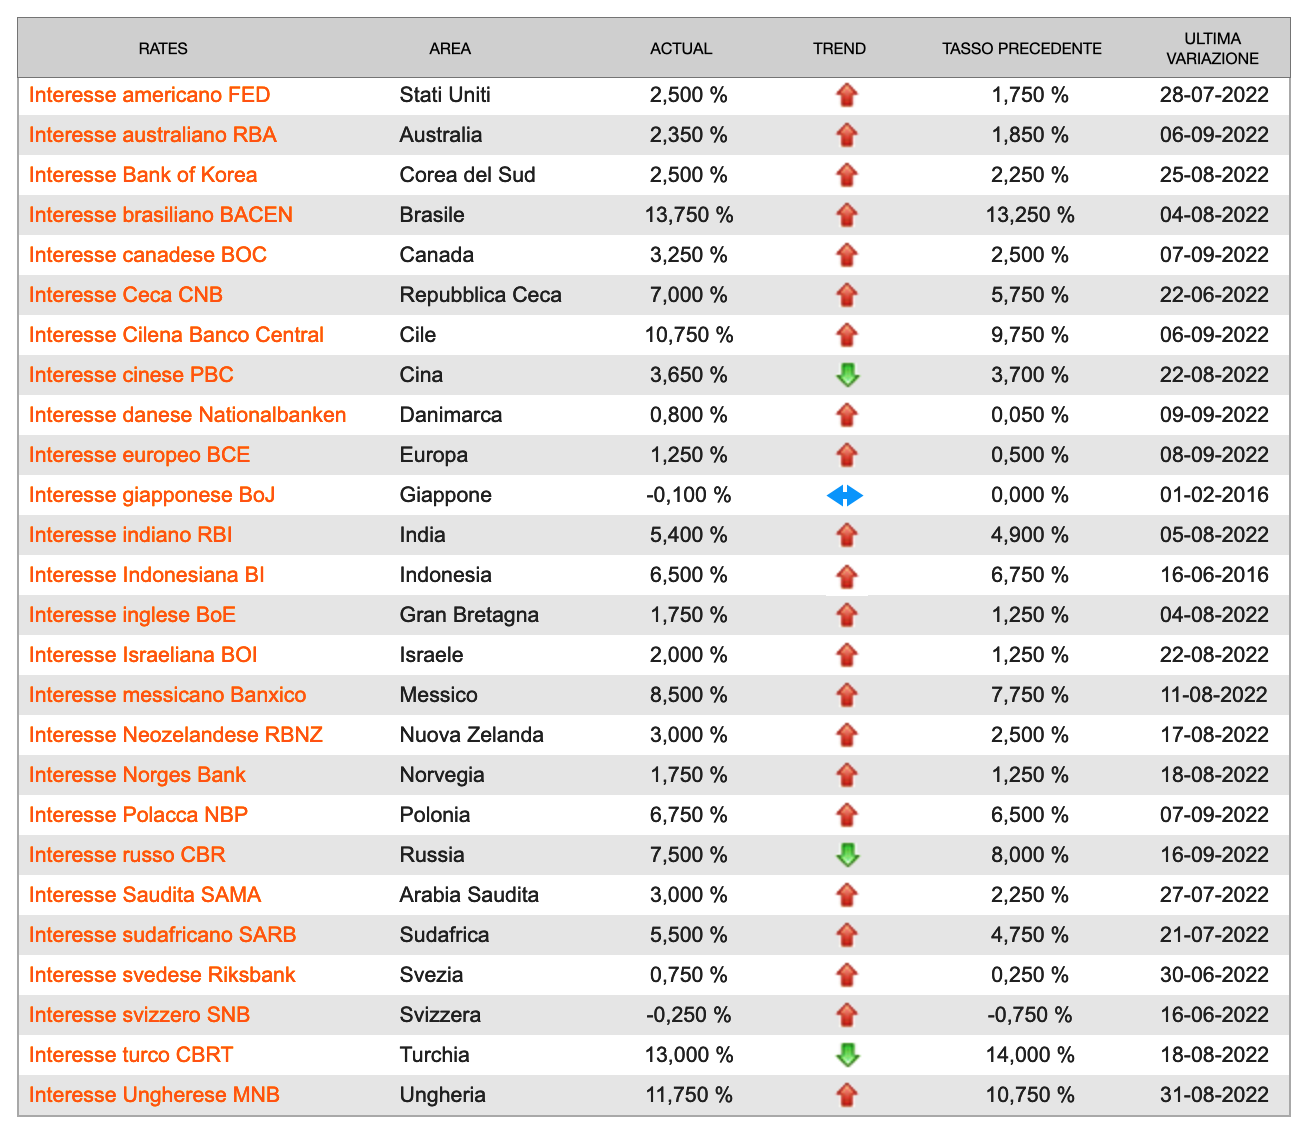Open Interesse americano FED link

tap(150, 95)
